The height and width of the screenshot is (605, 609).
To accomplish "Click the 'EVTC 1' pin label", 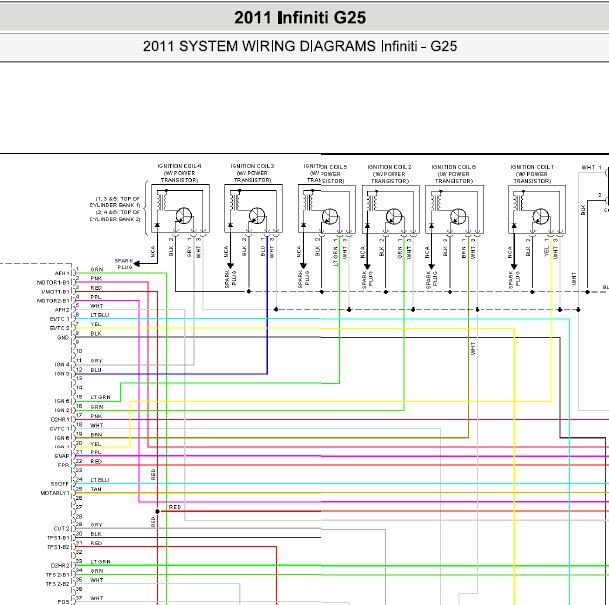I will click(x=59, y=319).
